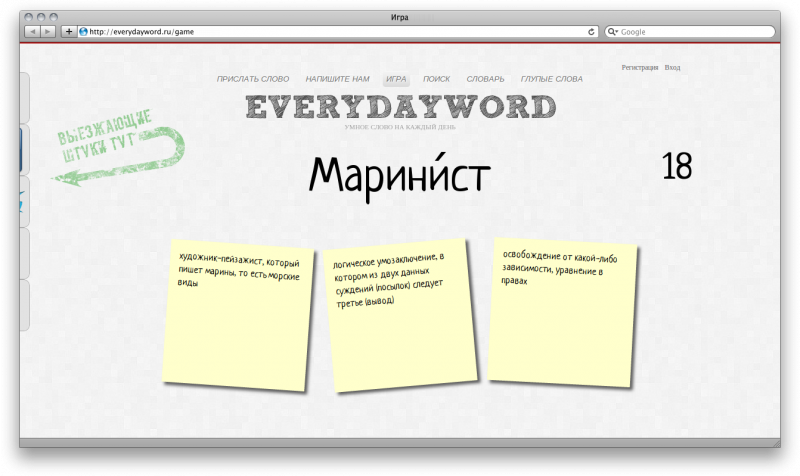Click the word Марини́ст

(399, 177)
